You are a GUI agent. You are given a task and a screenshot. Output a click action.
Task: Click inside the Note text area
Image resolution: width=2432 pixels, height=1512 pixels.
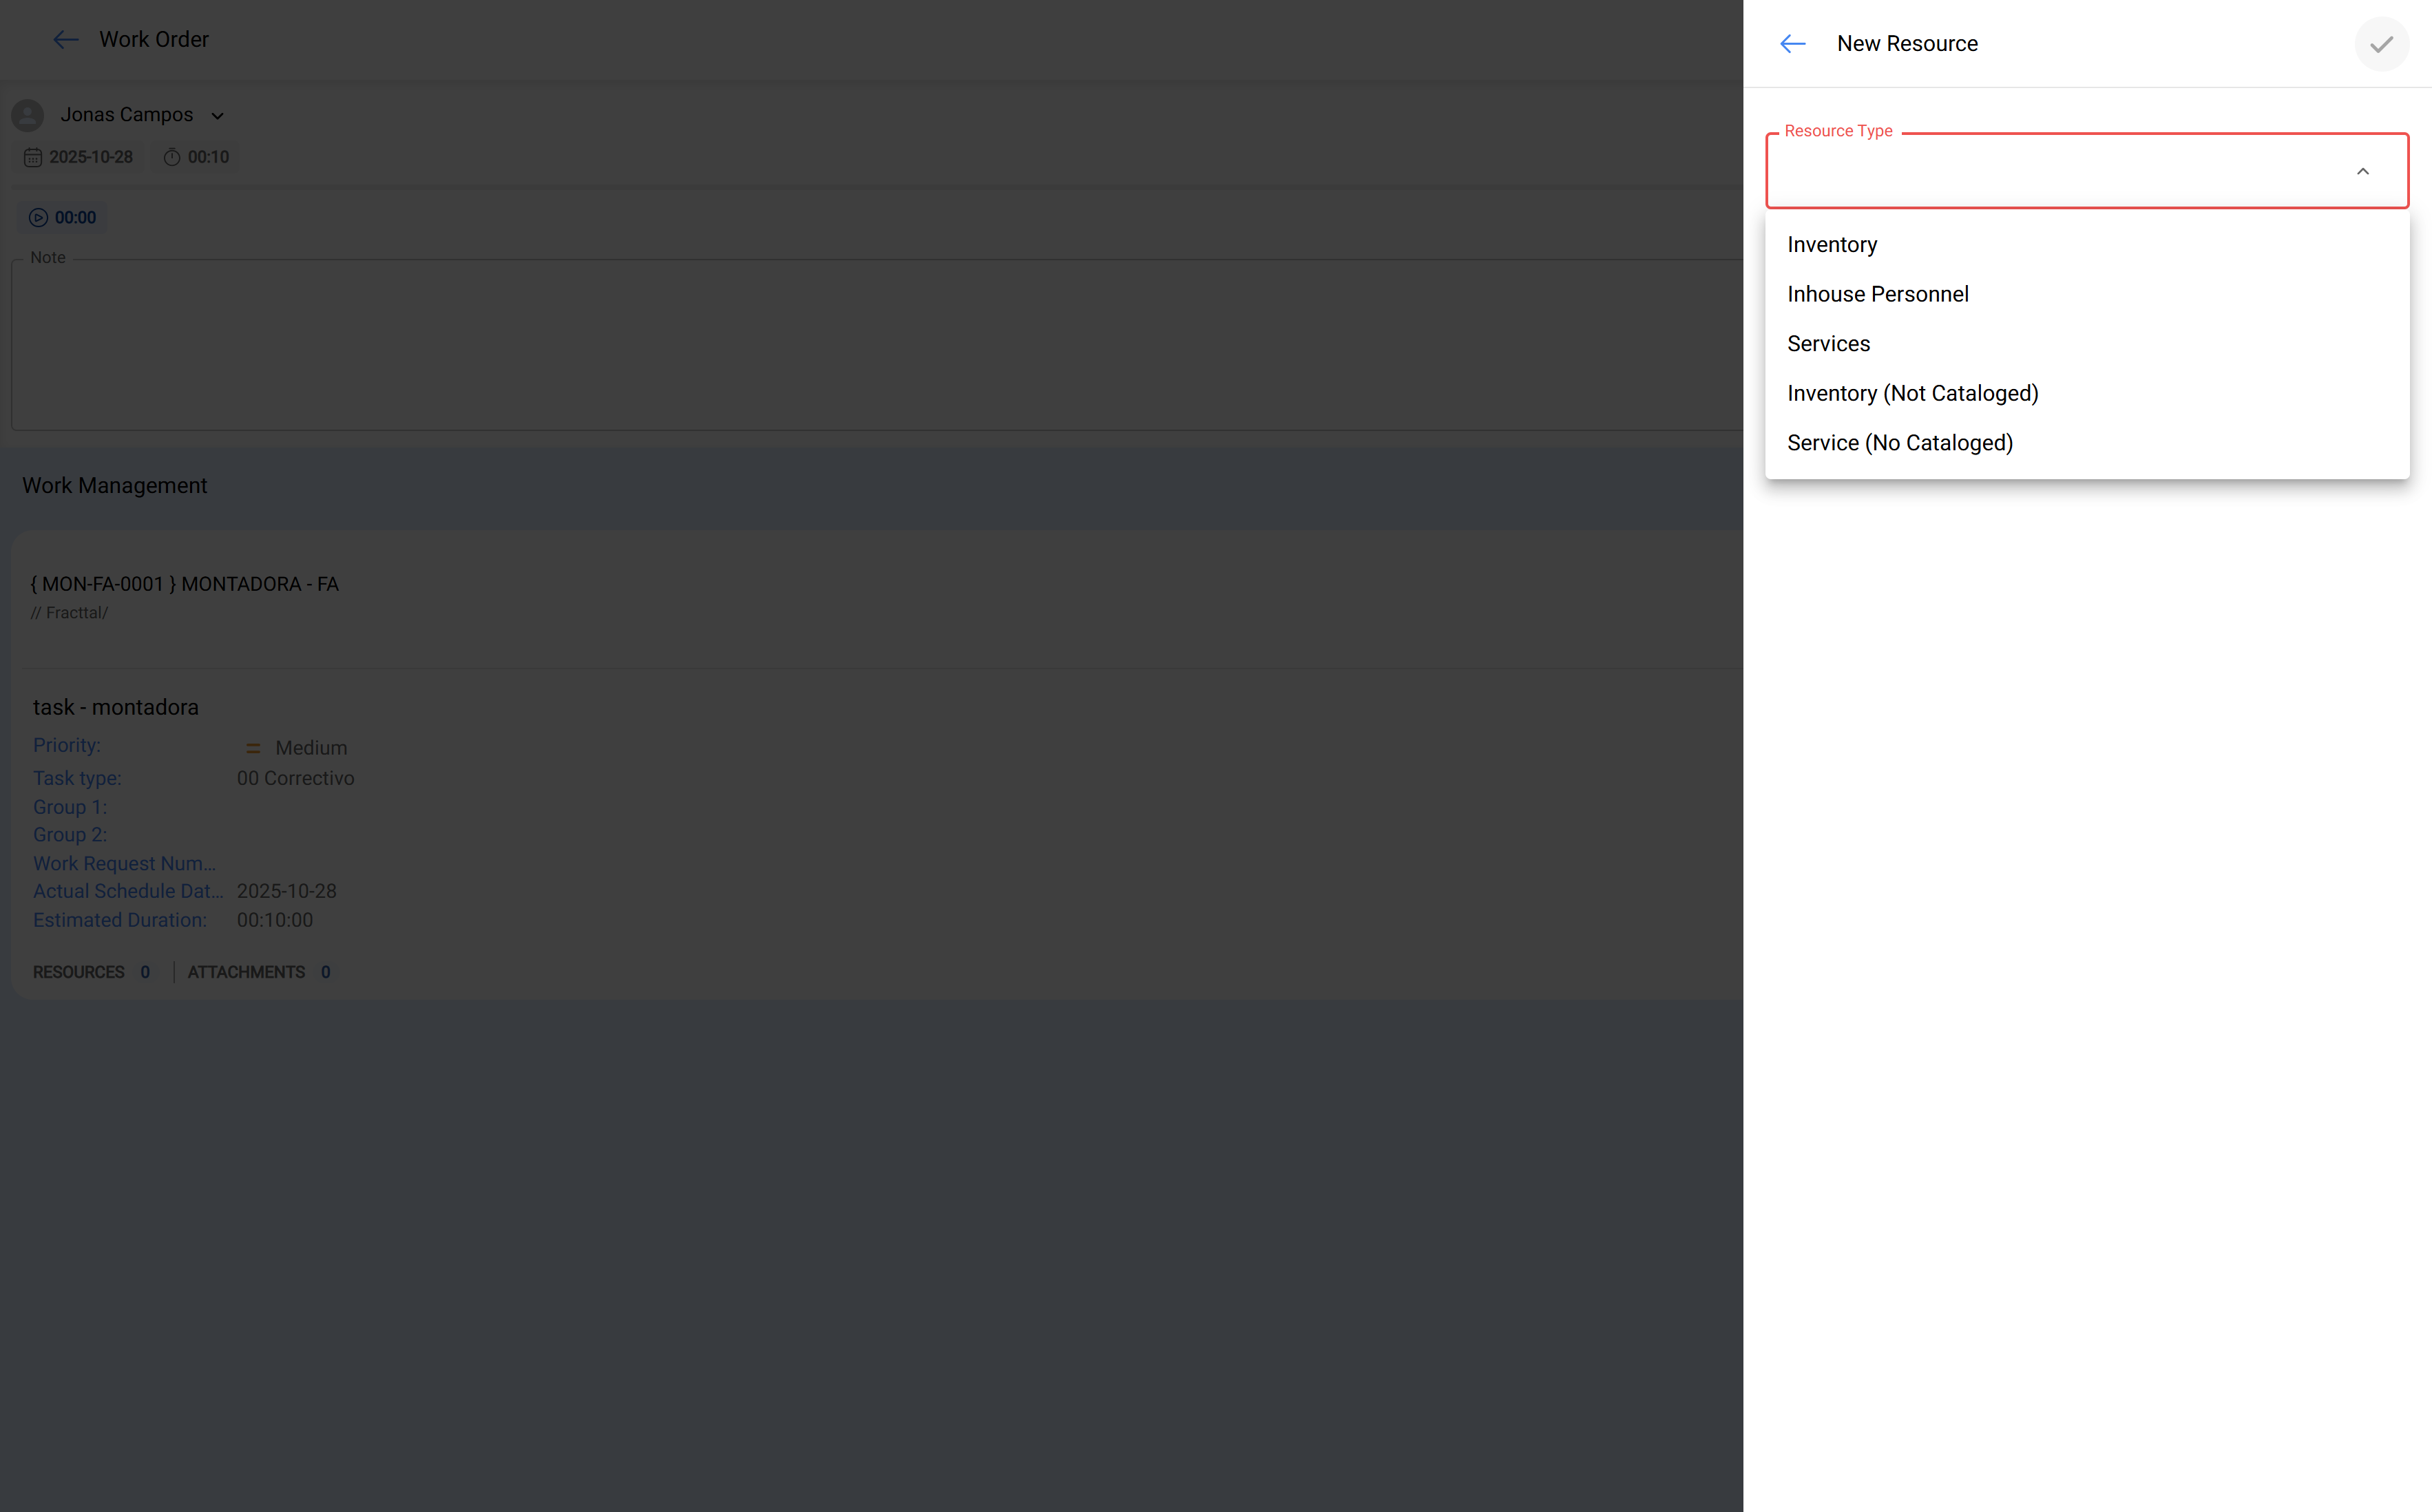870,345
